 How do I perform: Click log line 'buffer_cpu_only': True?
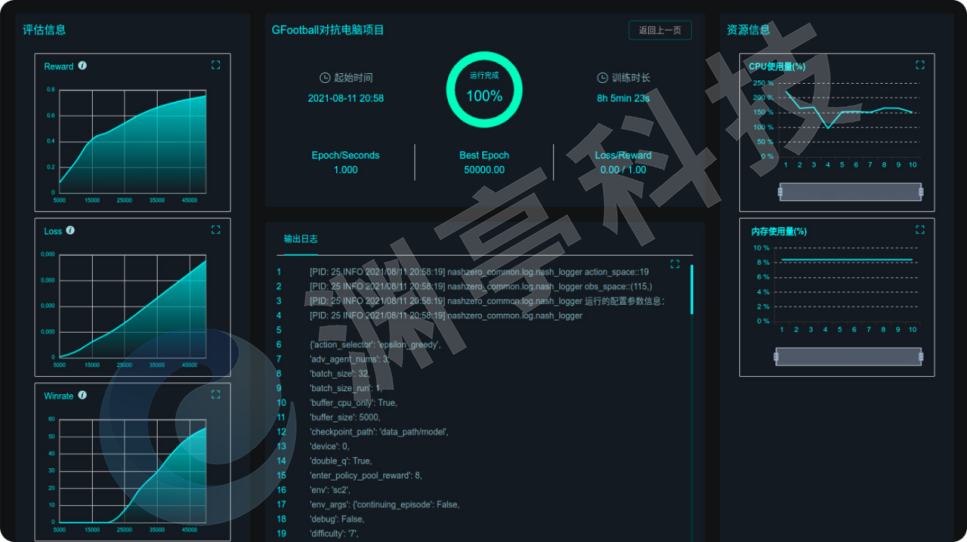(353, 403)
